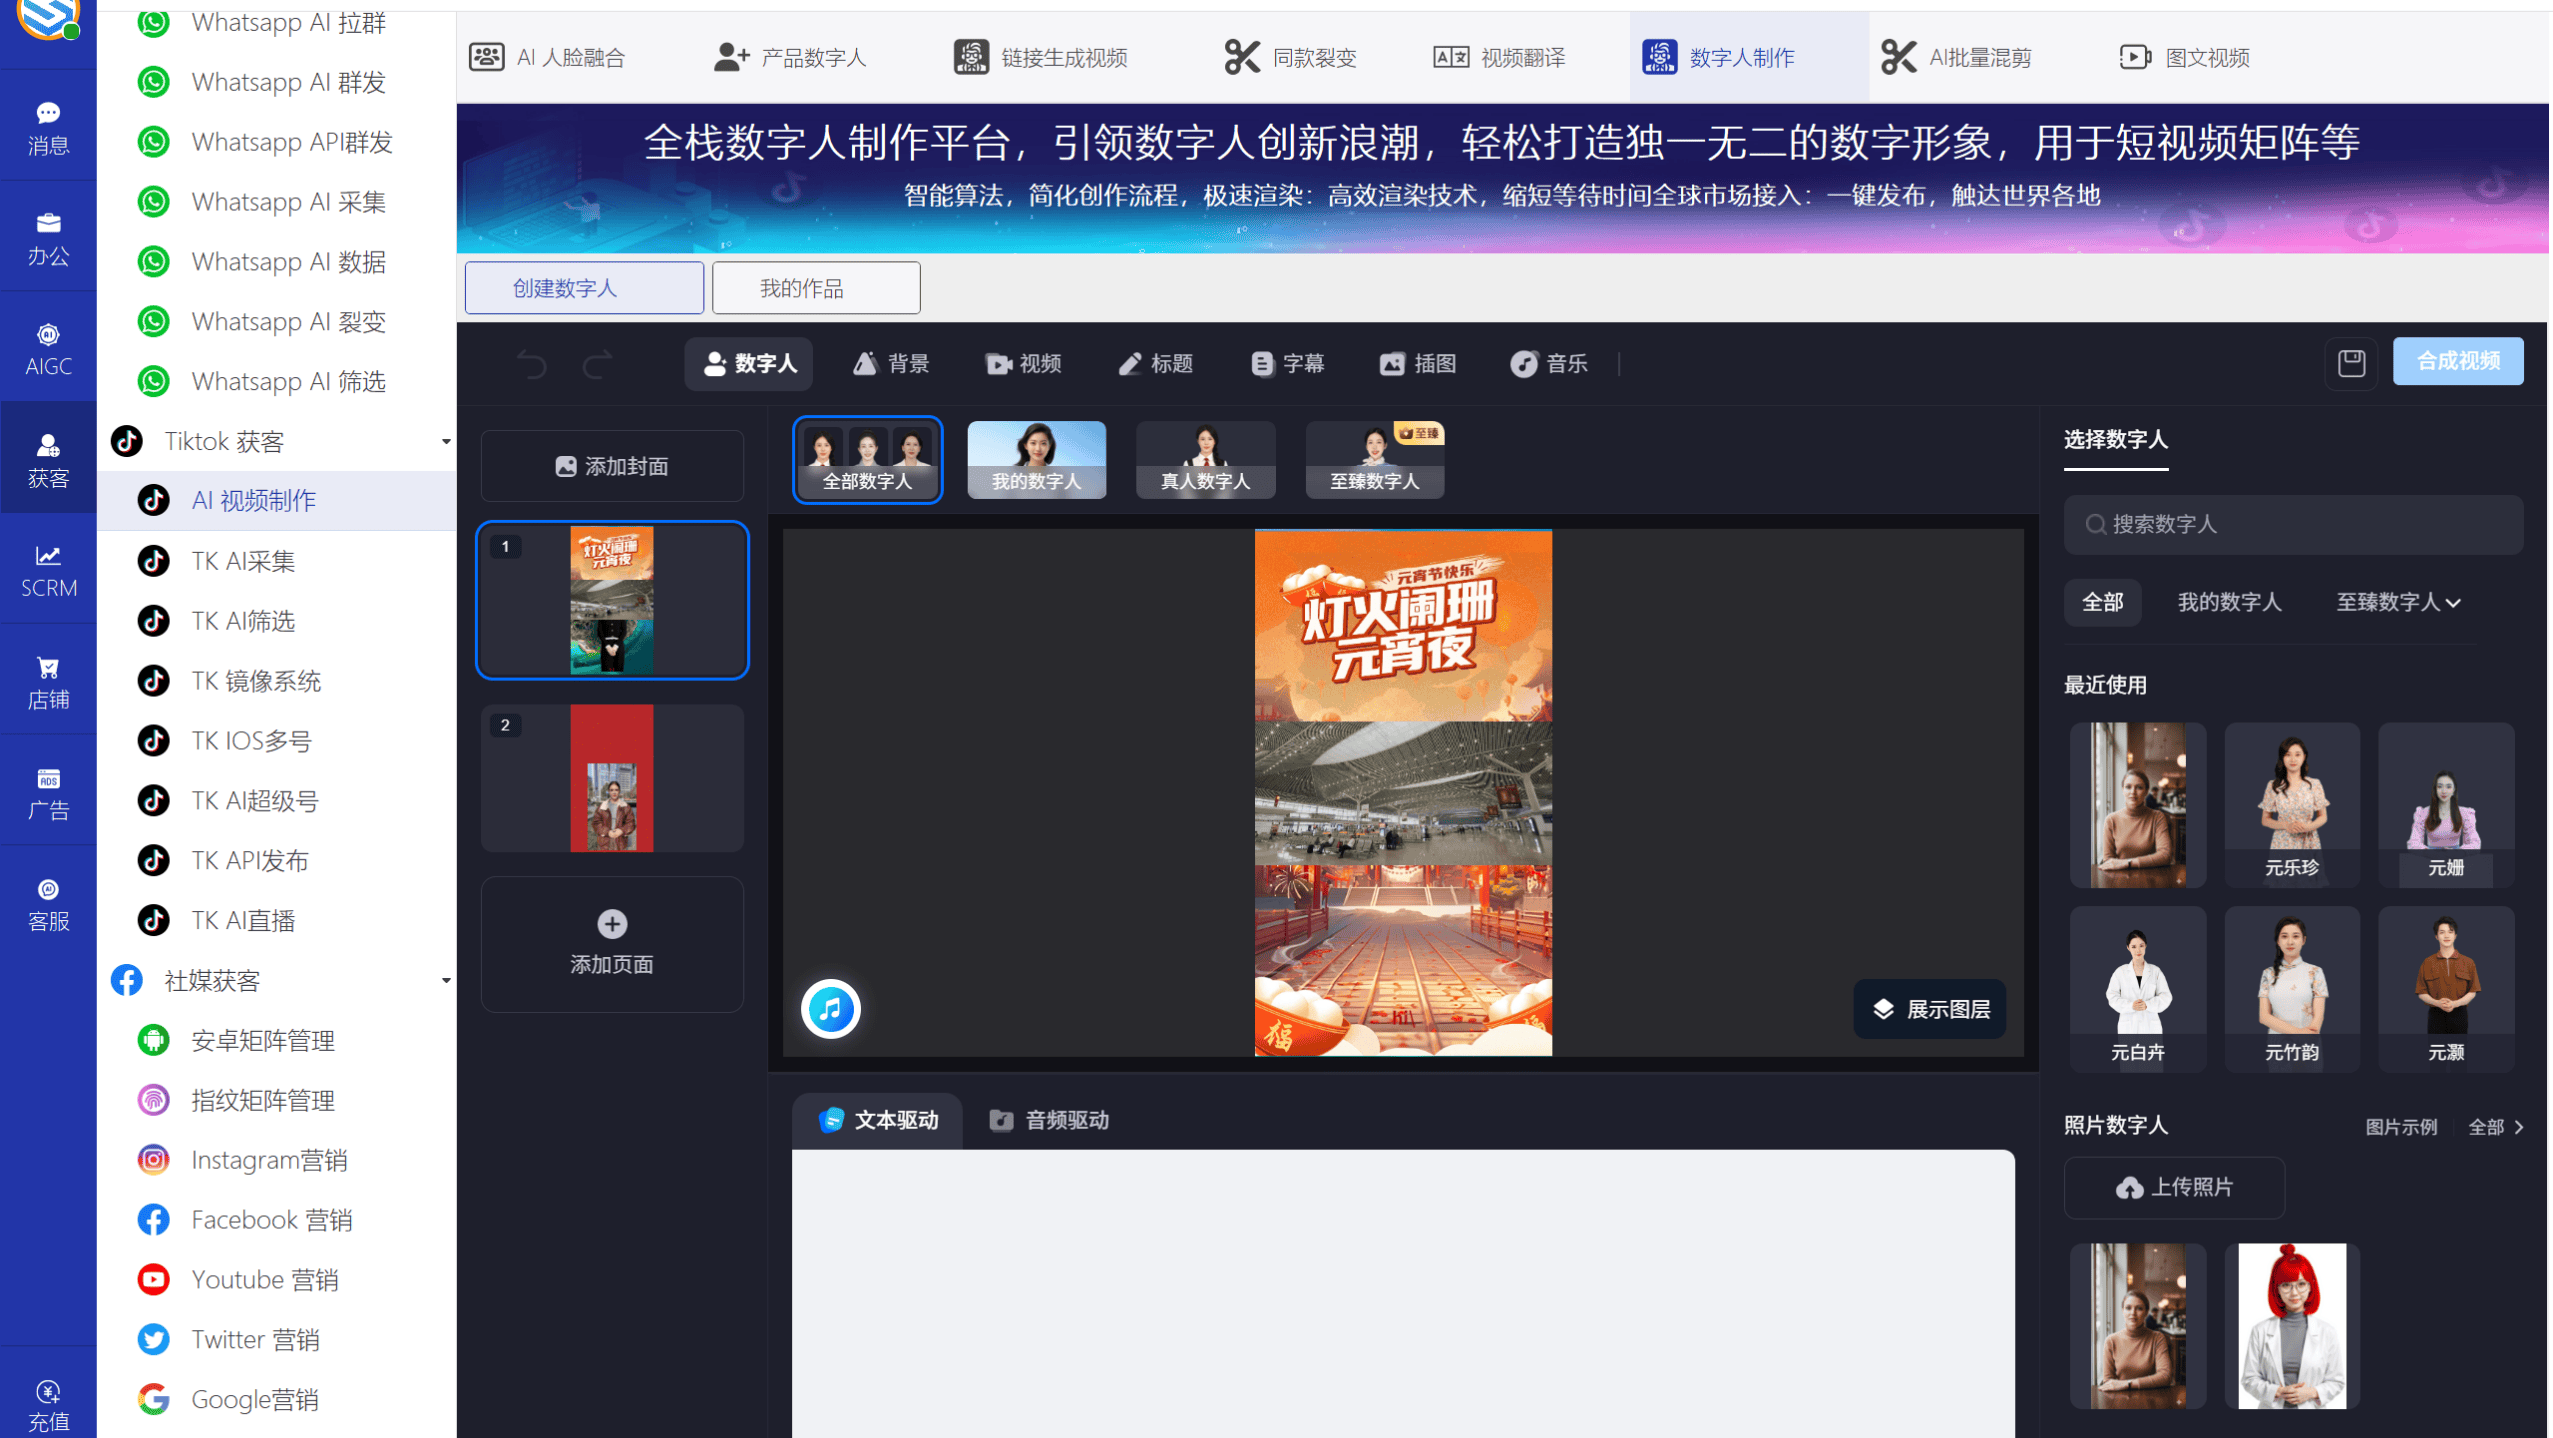
Task: Click the 合成视频 button
Action: (x=2457, y=361)
